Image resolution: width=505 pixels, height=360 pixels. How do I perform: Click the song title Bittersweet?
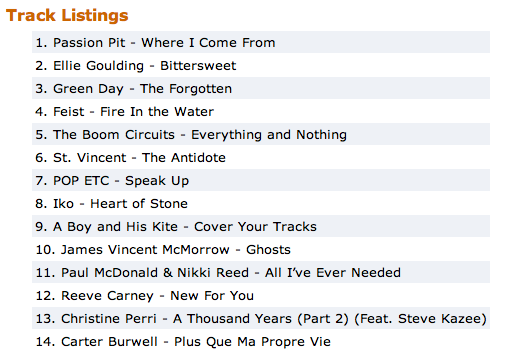(x=198, y=65)
